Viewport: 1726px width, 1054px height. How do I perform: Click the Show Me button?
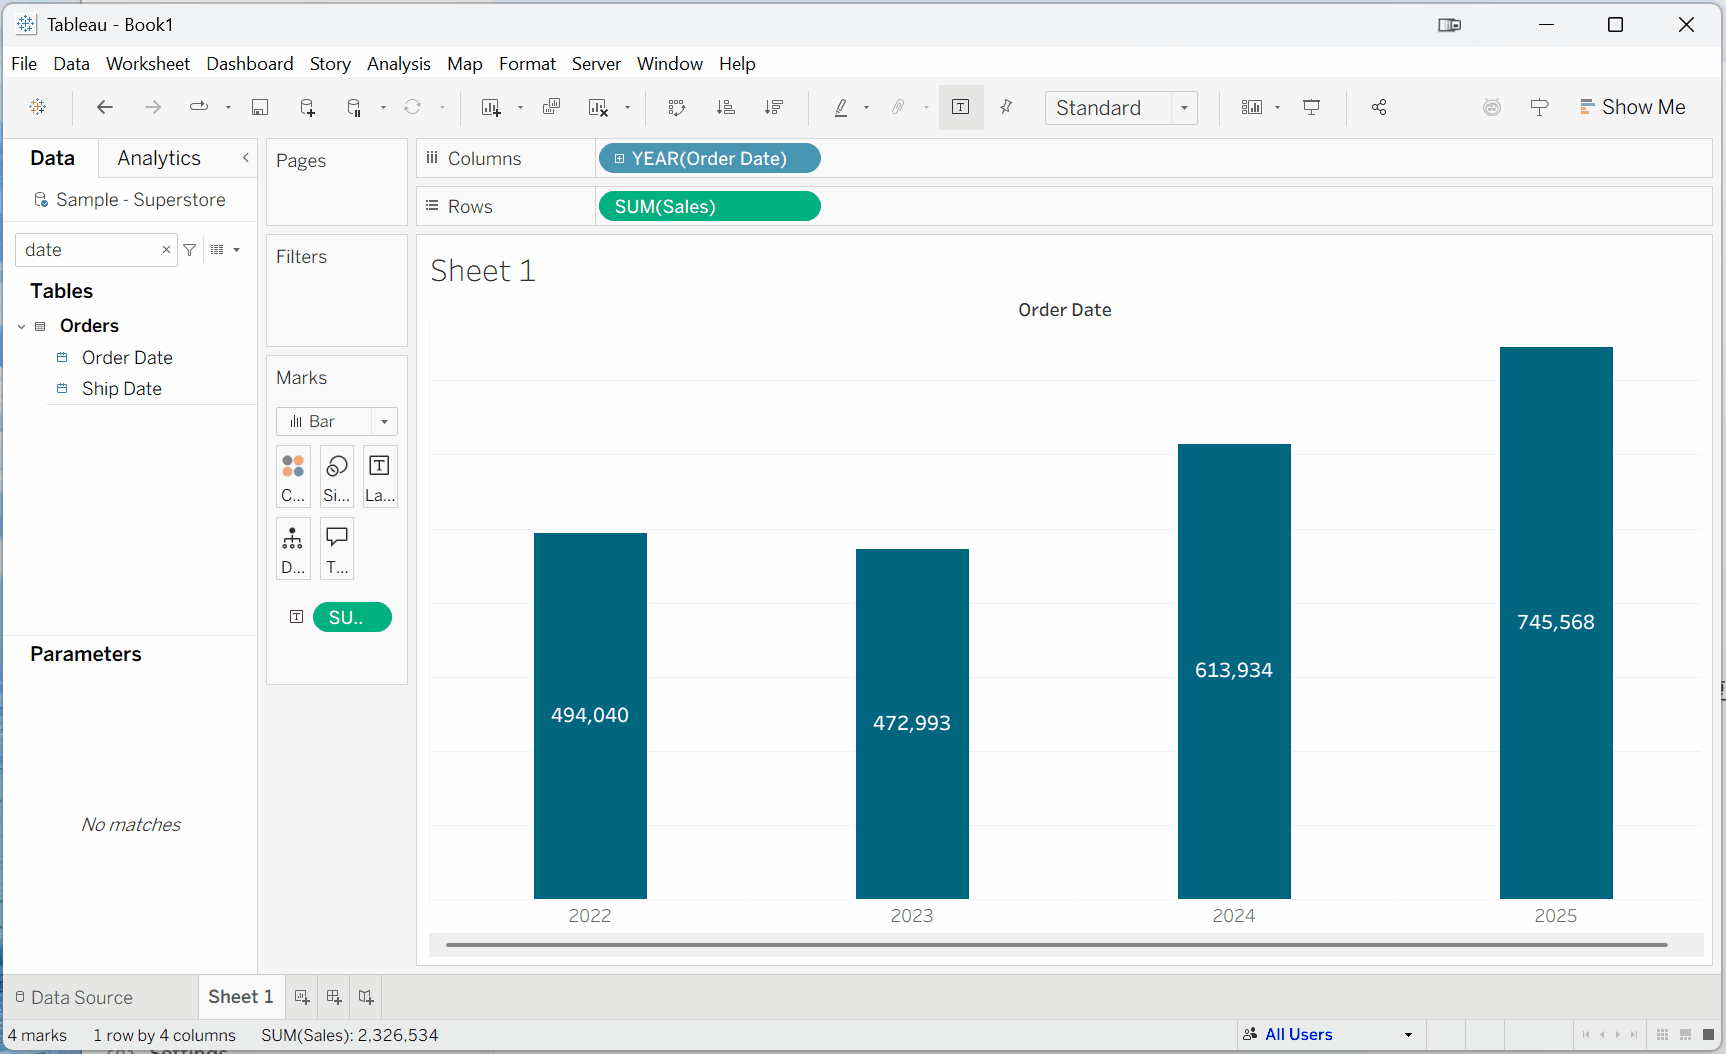(x=1632, y=107)
